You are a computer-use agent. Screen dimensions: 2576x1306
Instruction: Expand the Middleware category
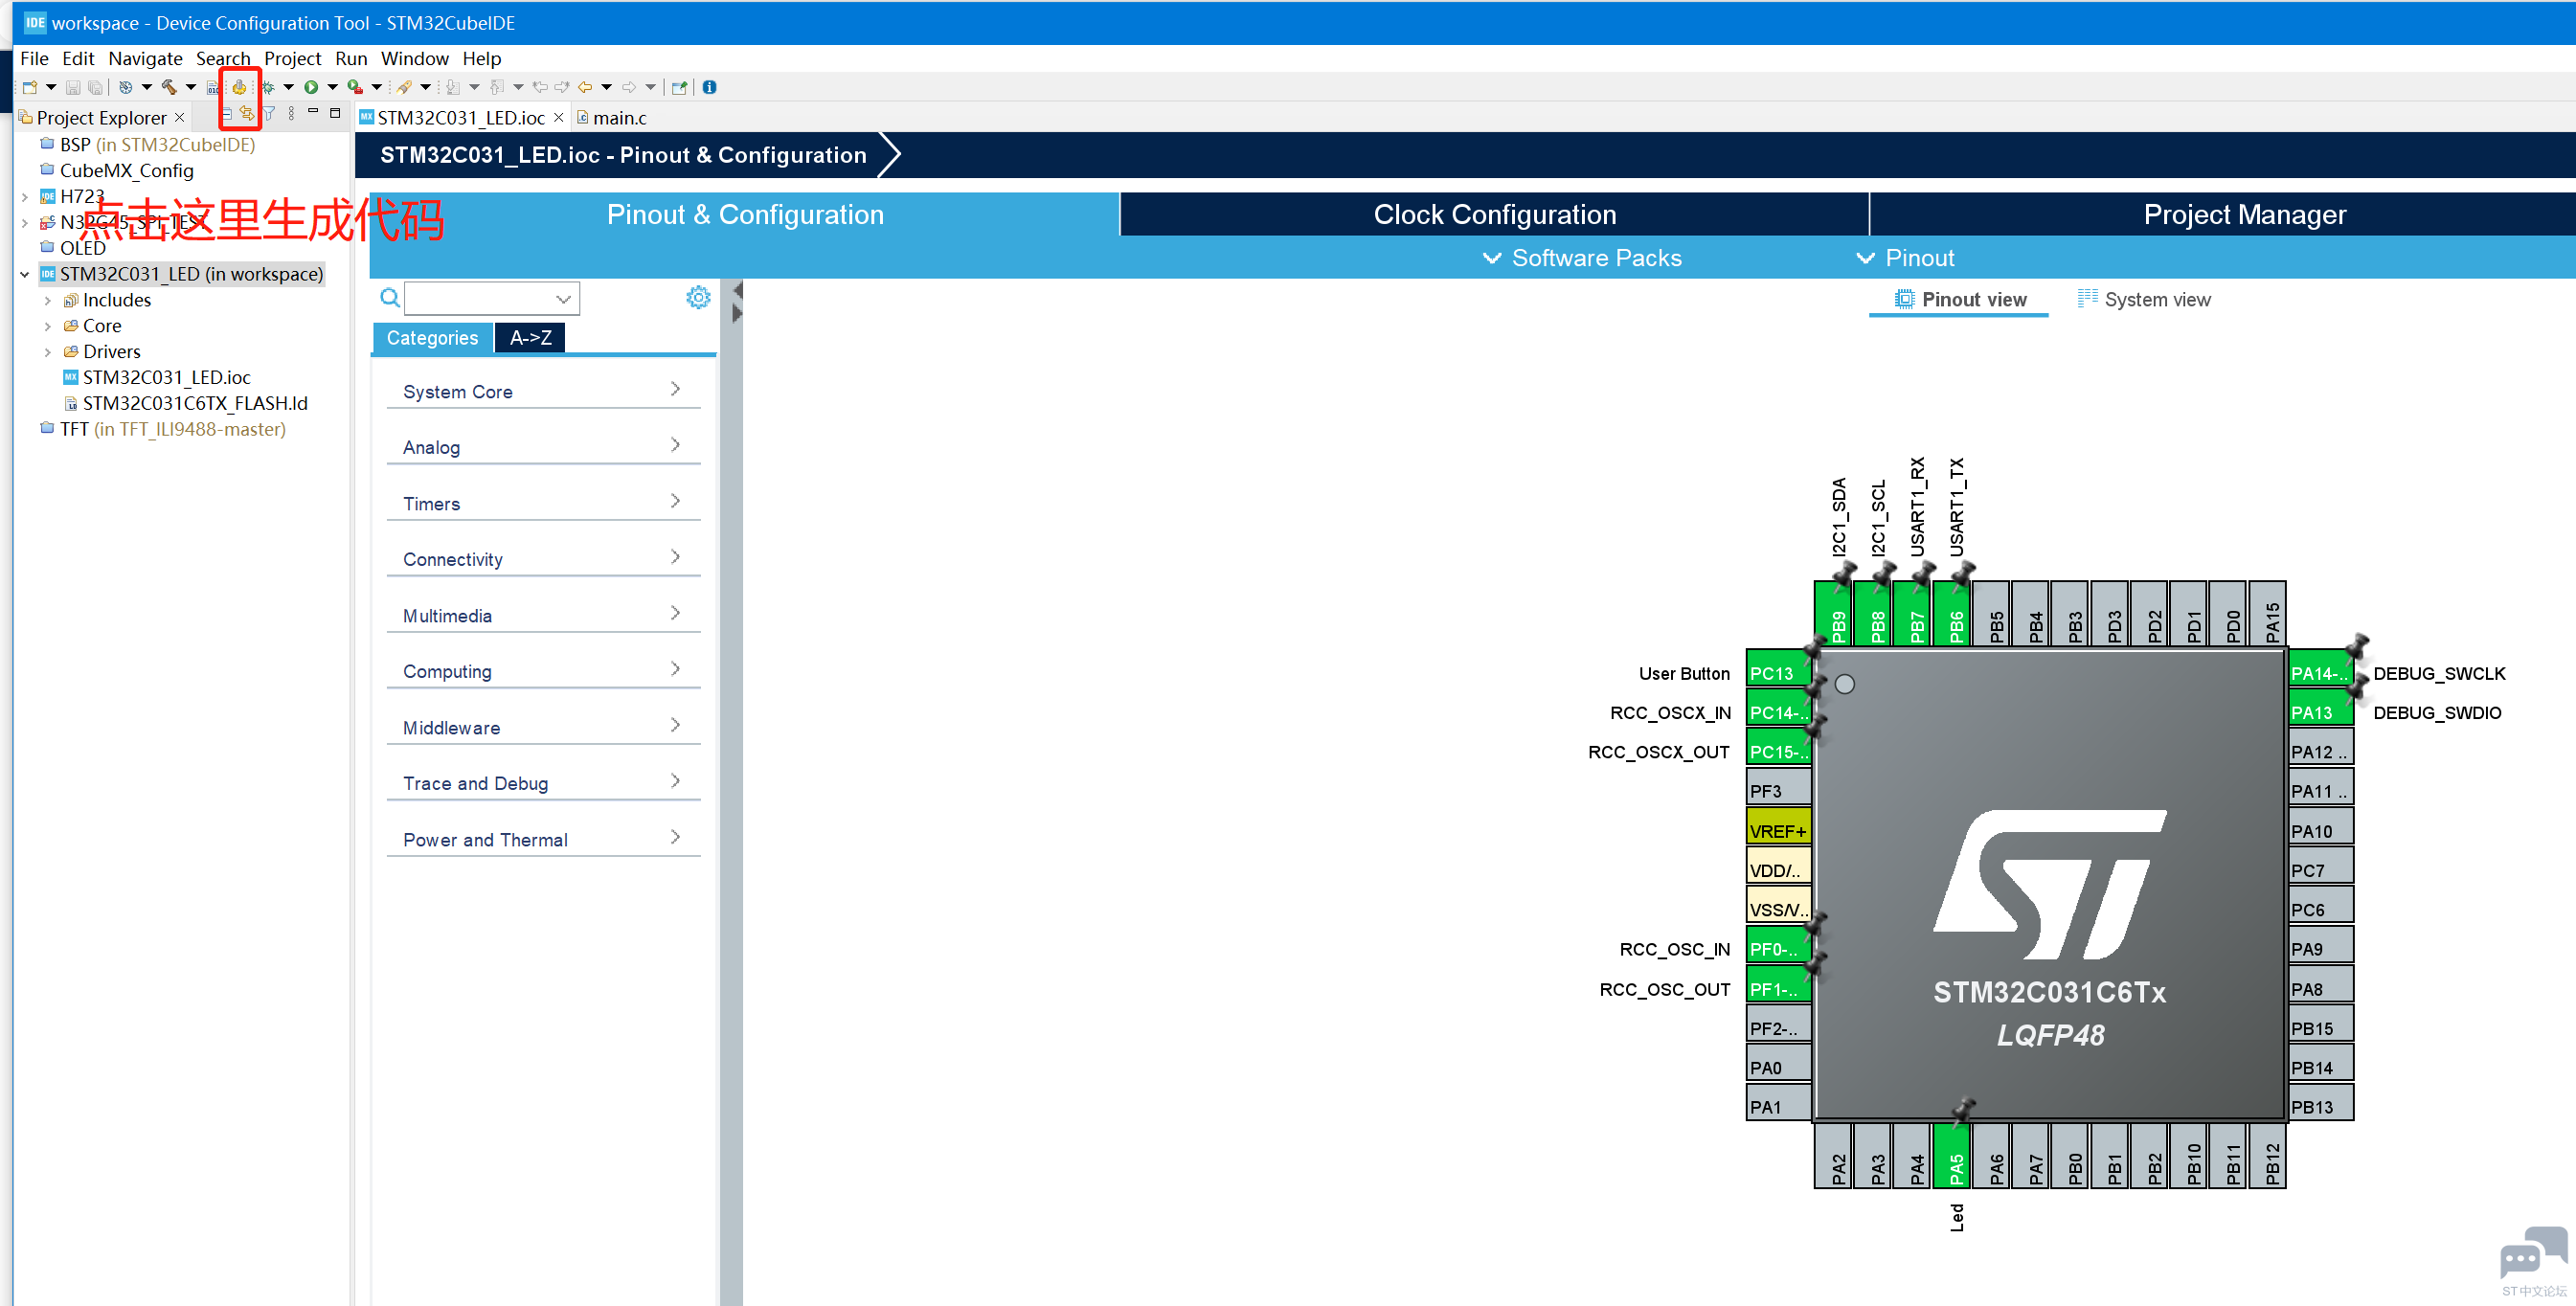pos(543,727)
